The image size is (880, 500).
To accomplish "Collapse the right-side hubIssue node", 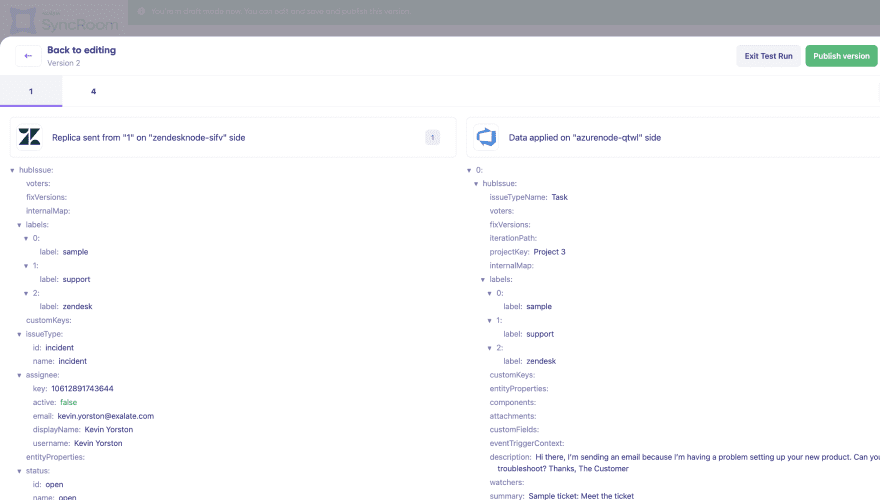I will pyautogui.click(x=476, y=184).
